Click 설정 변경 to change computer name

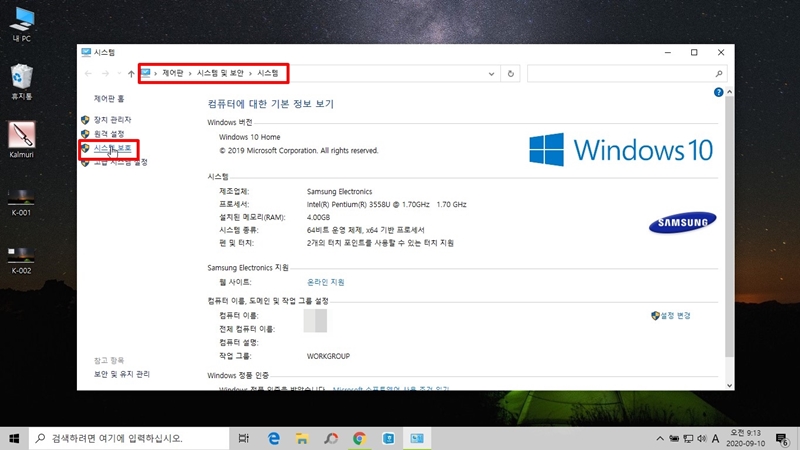click(675, 316)
